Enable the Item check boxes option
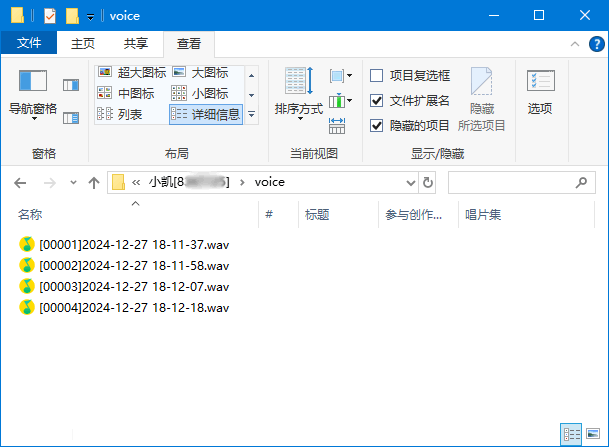This screenshot has width=609, height=447. point(377,75)
